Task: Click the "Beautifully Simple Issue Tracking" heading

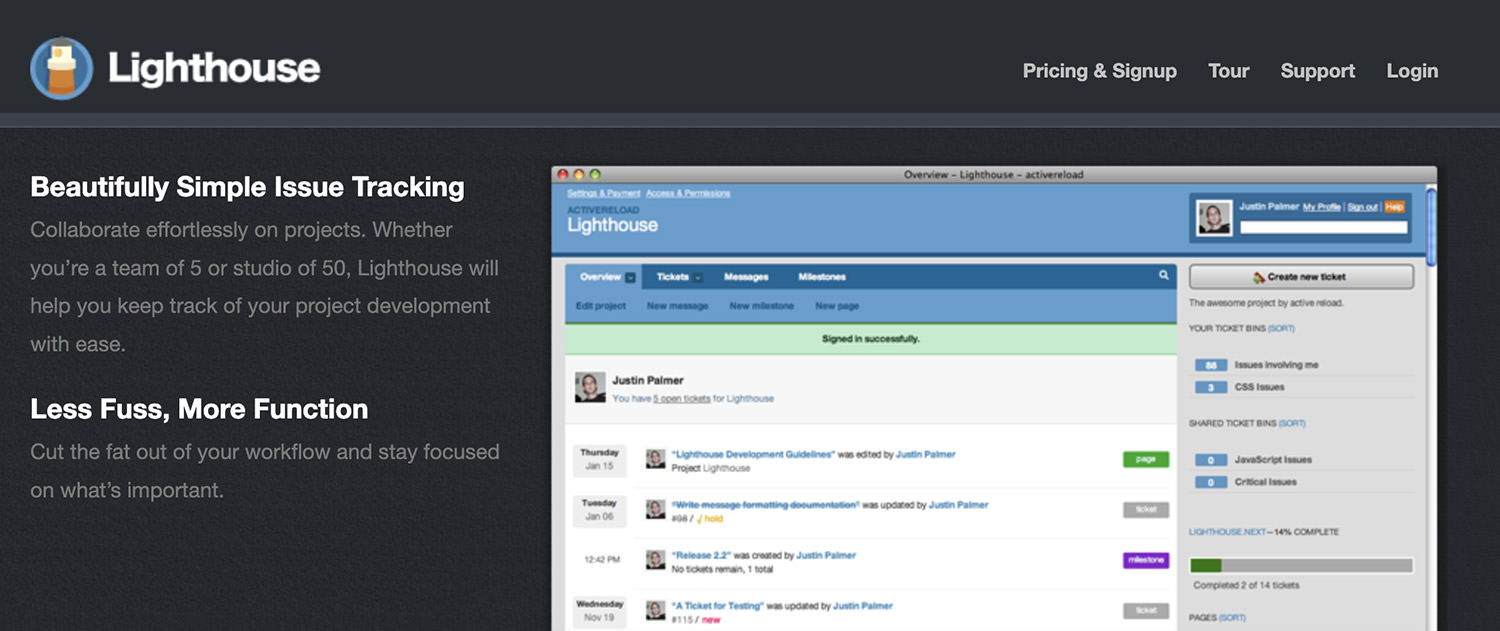Action: tap(248, 187)
